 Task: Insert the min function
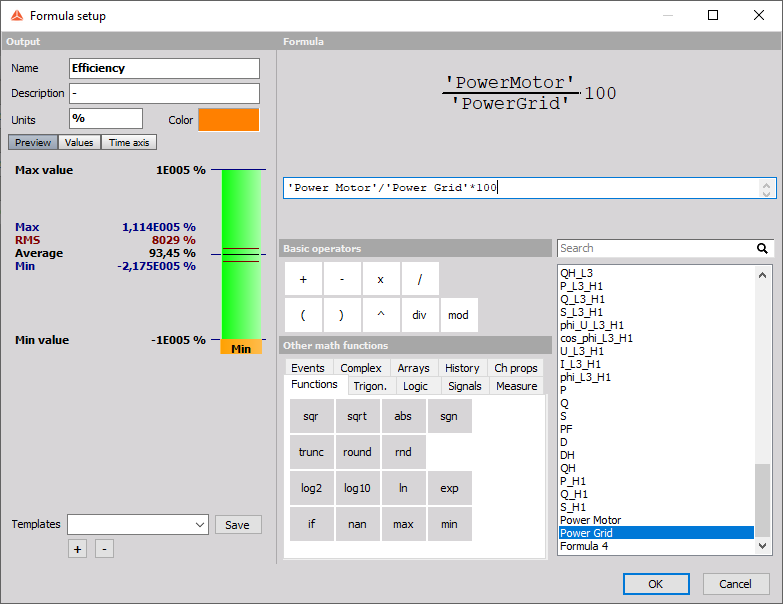449,524
